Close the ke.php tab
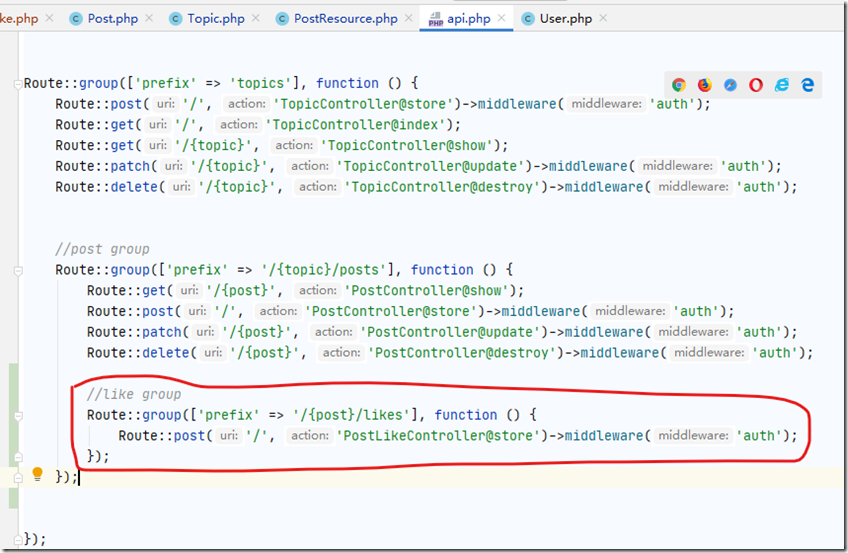The image size is (848, 553). coord(49,18)
